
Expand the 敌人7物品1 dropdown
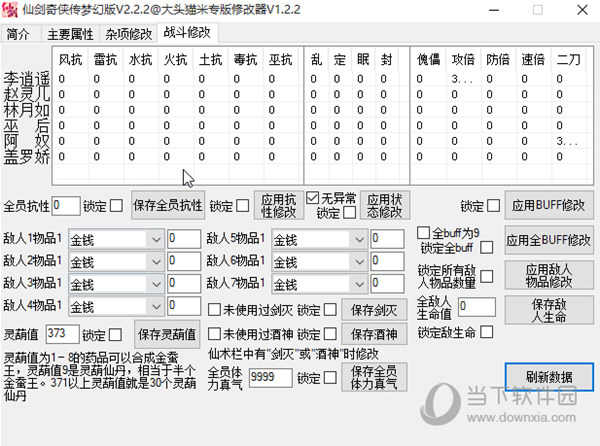(320, 284)
